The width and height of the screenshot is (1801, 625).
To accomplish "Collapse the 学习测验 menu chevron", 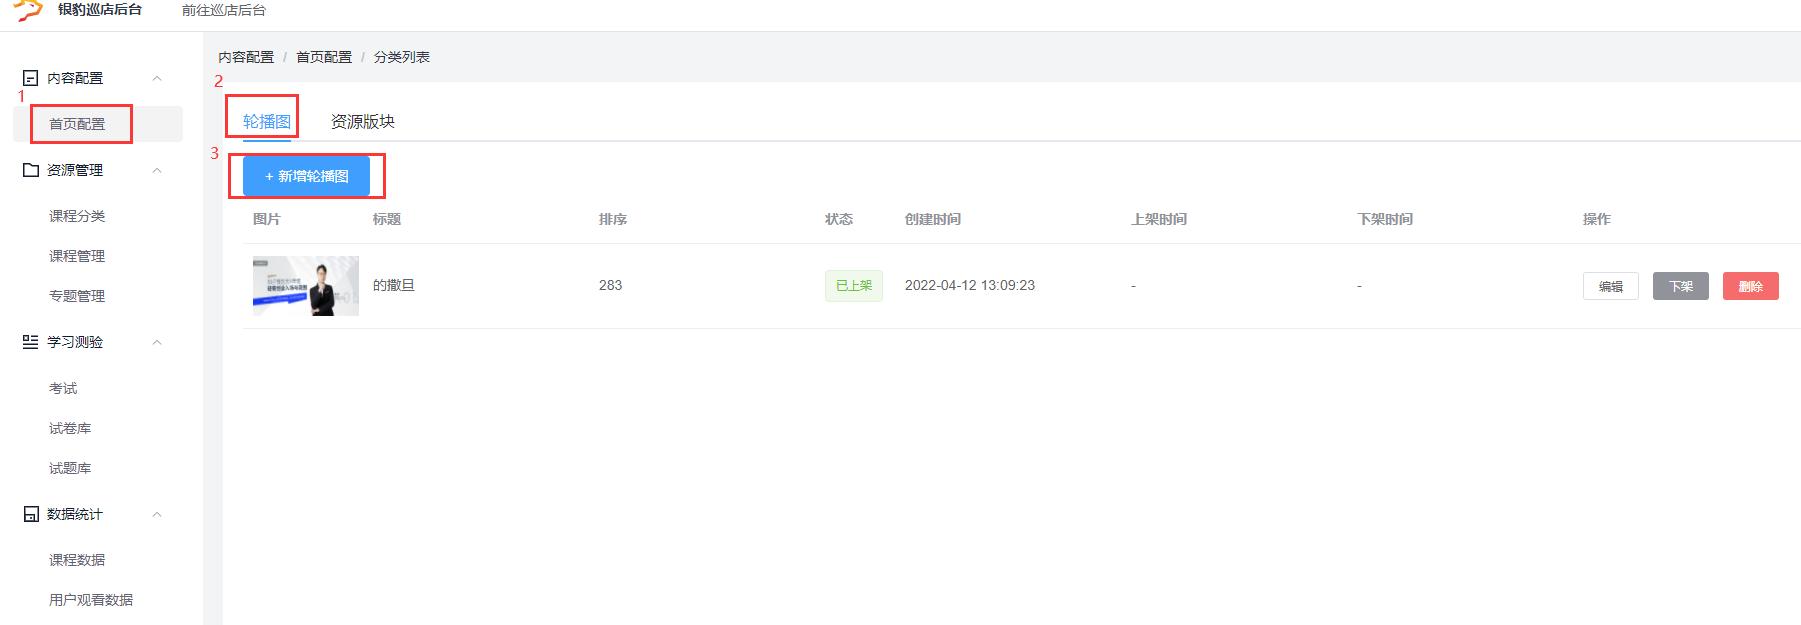I will [157, 342].
